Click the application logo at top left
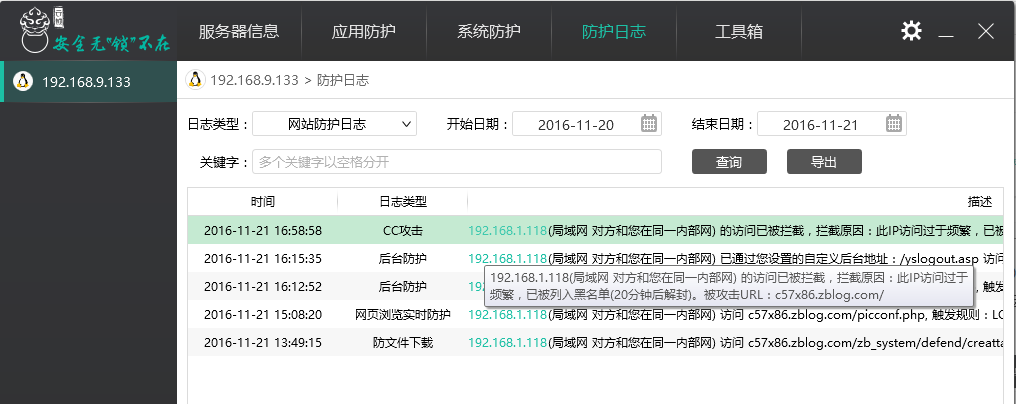 click(40, 31)
